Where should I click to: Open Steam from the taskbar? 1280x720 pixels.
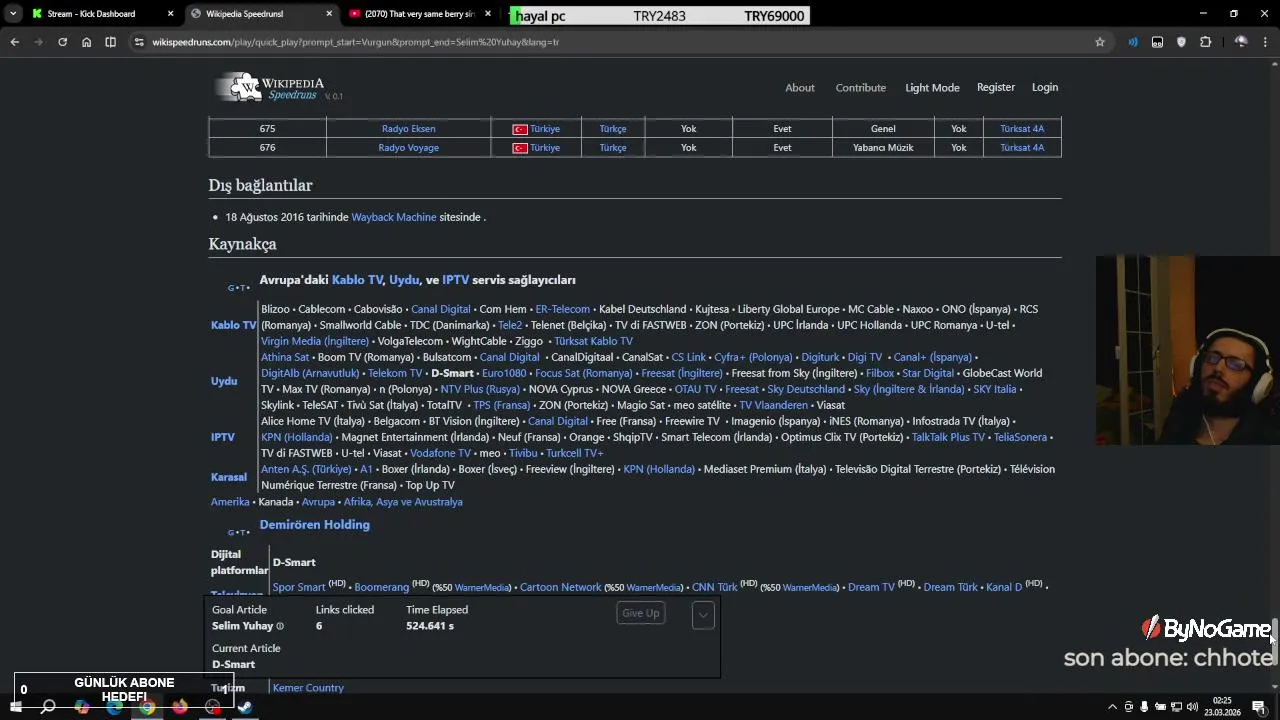(x=245, y=707)
